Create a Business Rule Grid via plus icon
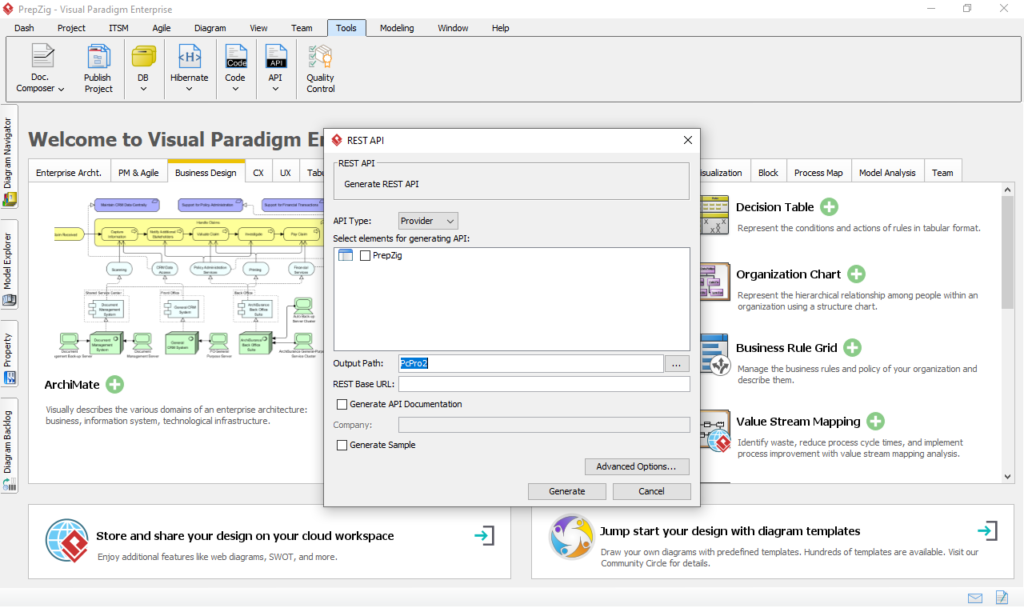Viewport: 1024px width, 608px height. coord(852,347)
